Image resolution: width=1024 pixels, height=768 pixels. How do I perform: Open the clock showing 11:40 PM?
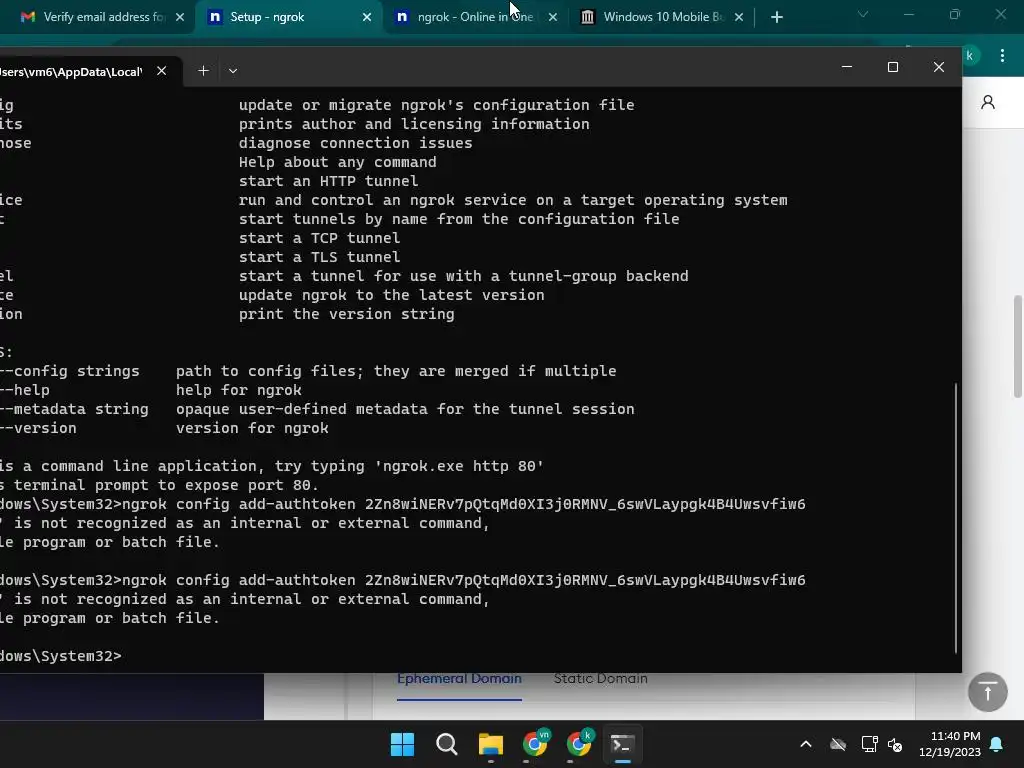point(950,744)
